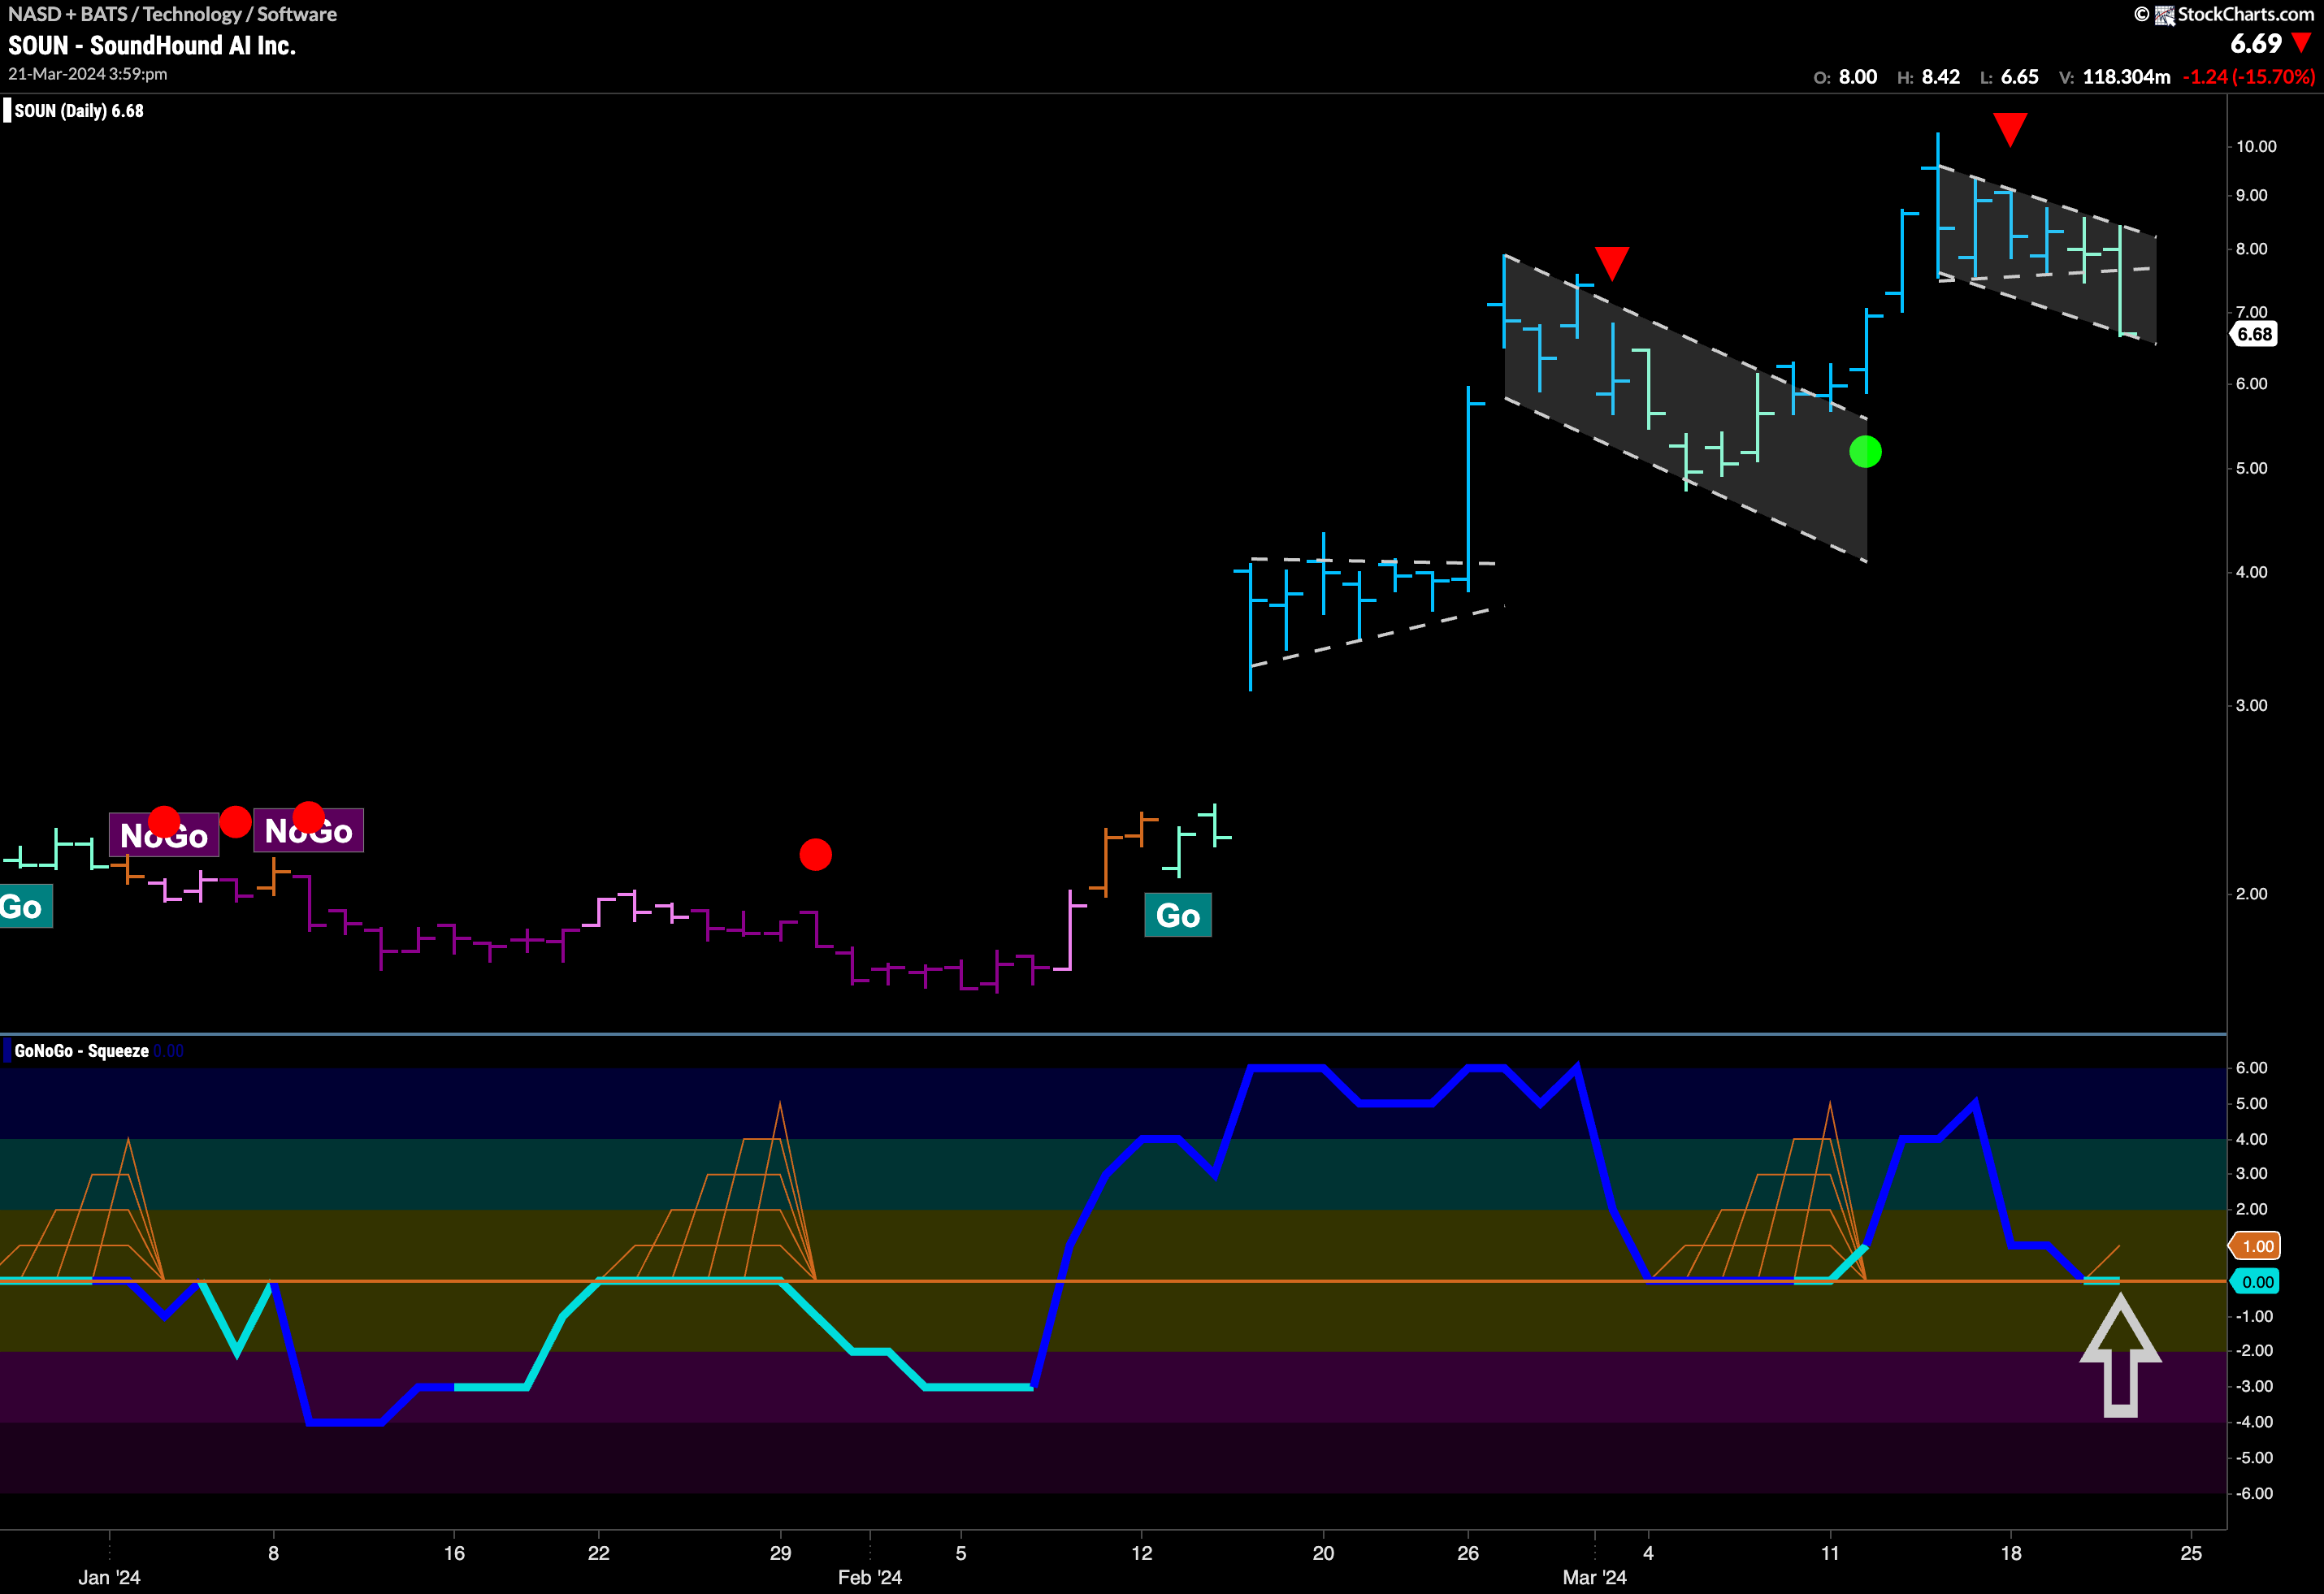Click the teal Go label at the chart's left edge
The image size is (2324, 1594).
pyautogui.click(x=24, y=907)
